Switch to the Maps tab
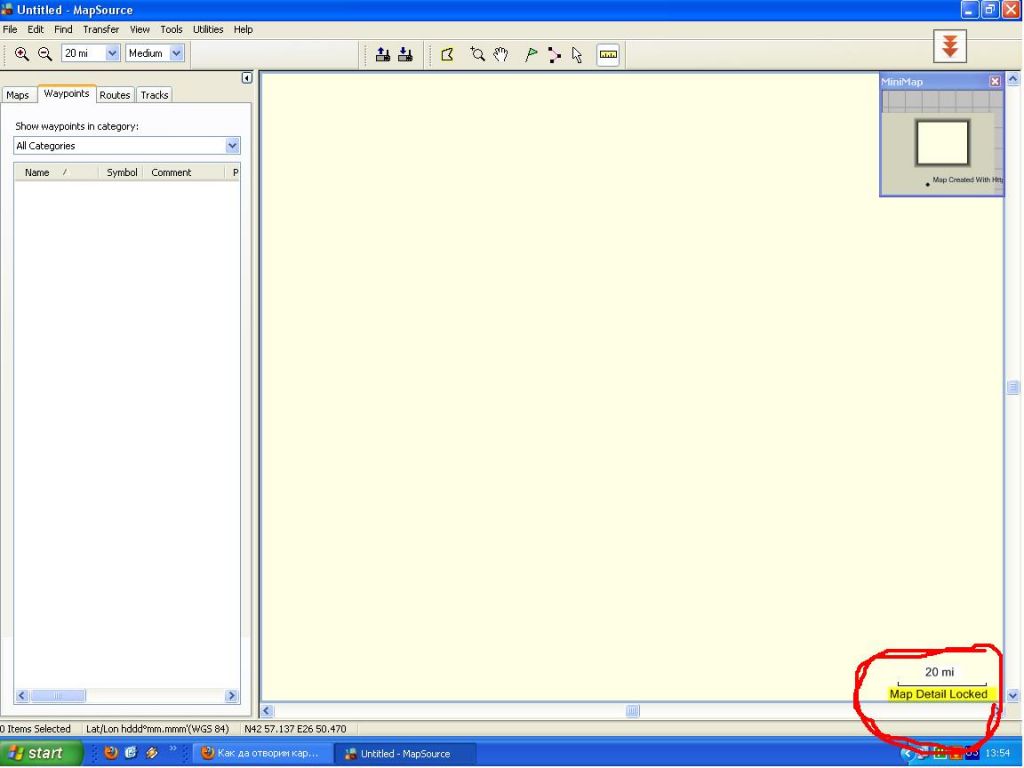 point(18,95)
